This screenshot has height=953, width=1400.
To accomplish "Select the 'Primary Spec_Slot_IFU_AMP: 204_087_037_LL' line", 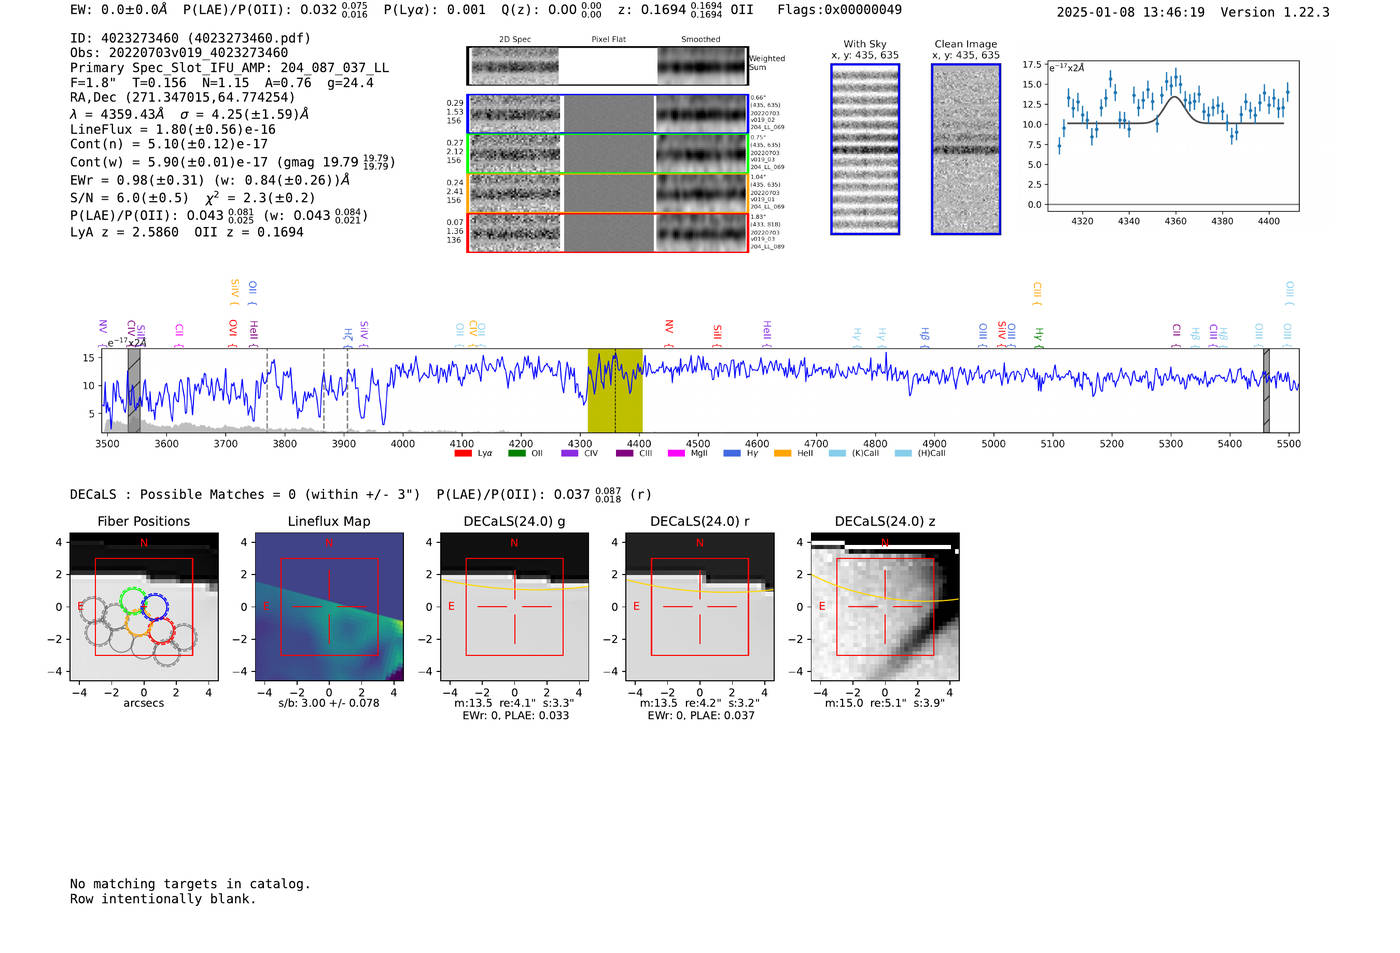I will pos(230,68).
